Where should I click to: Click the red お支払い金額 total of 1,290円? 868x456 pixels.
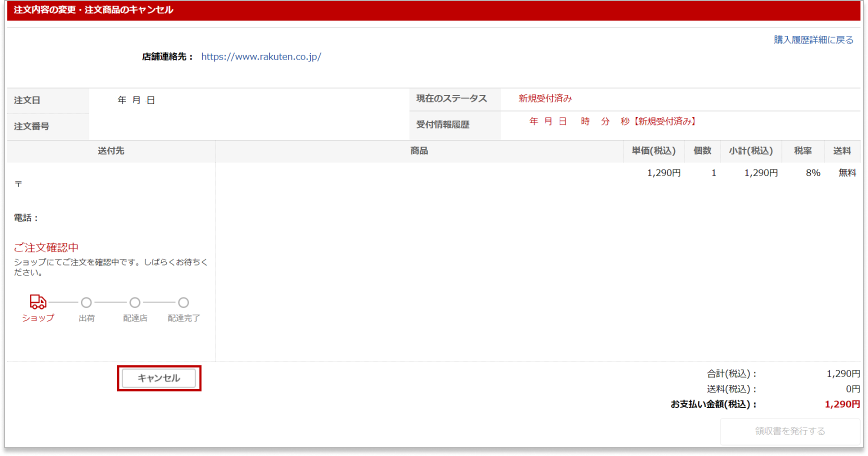click(842, 404)
